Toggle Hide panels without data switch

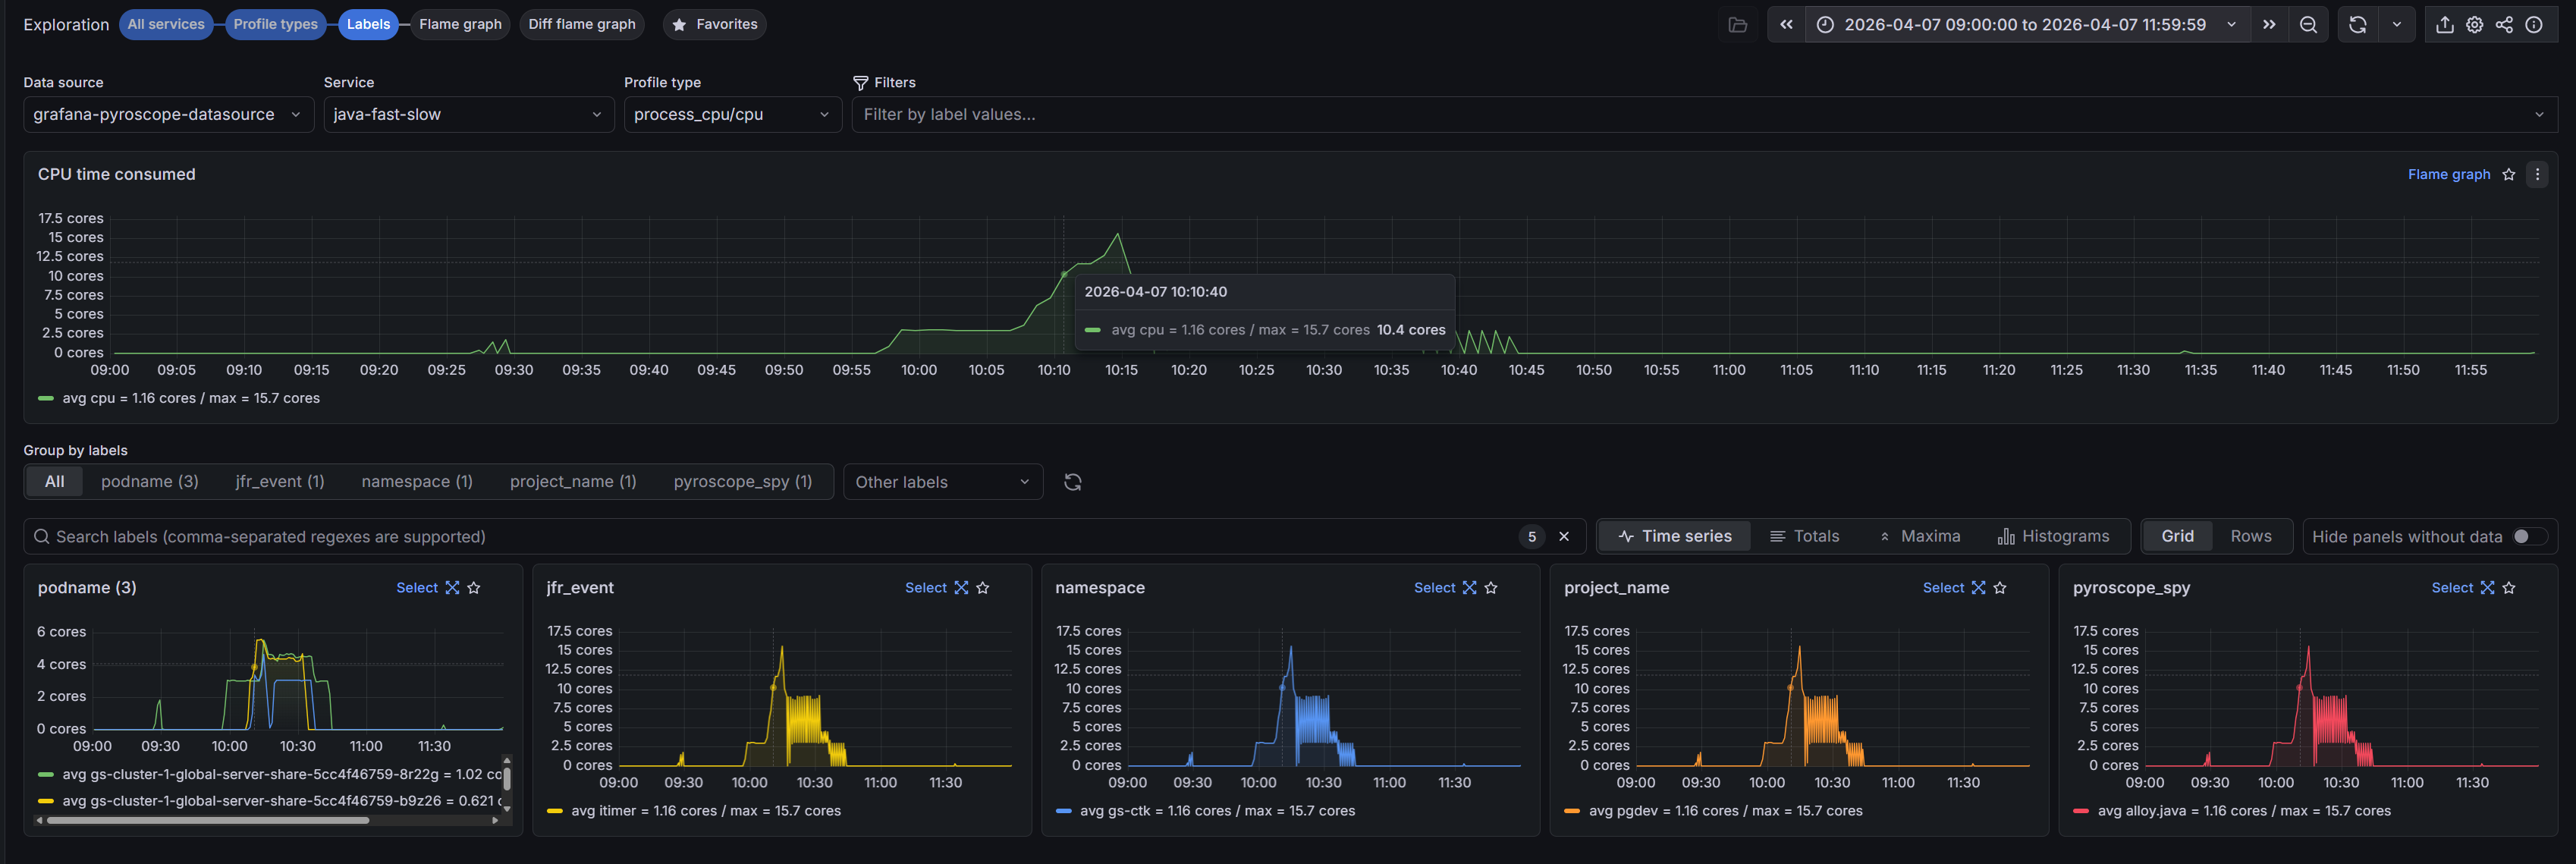(2529, 537)
